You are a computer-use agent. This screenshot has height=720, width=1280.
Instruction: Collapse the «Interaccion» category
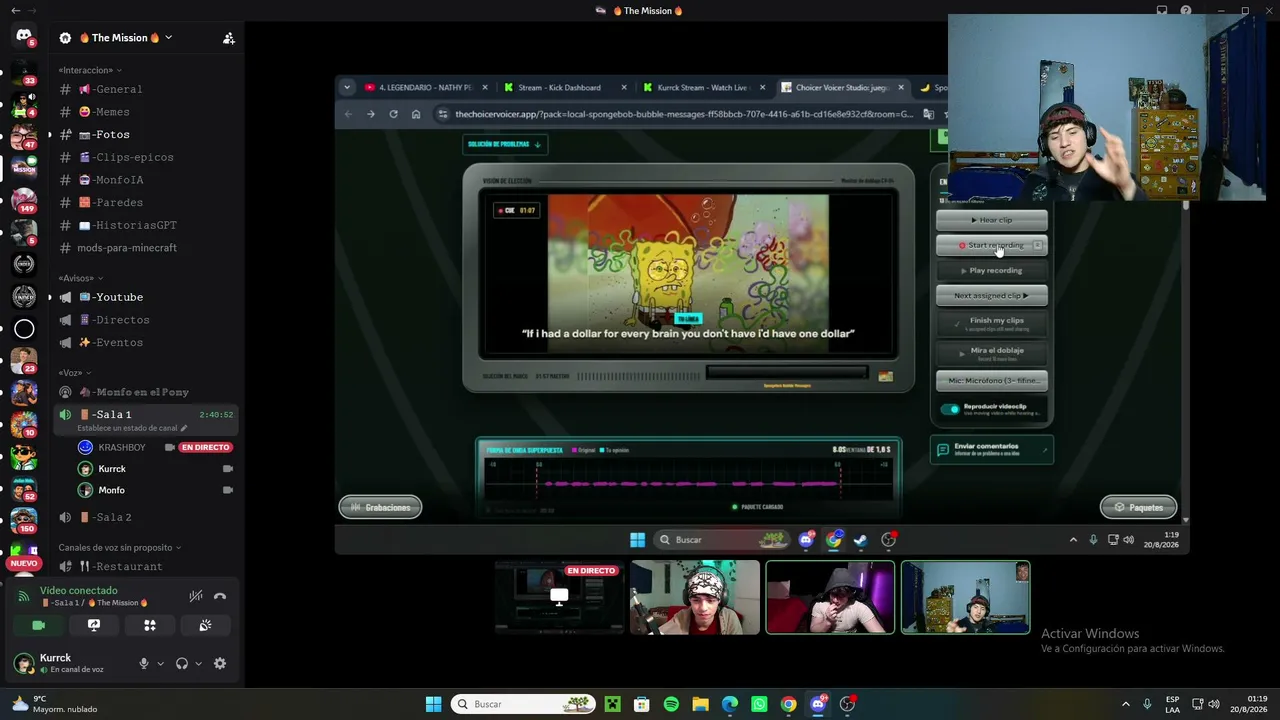[x=90, y=70]
